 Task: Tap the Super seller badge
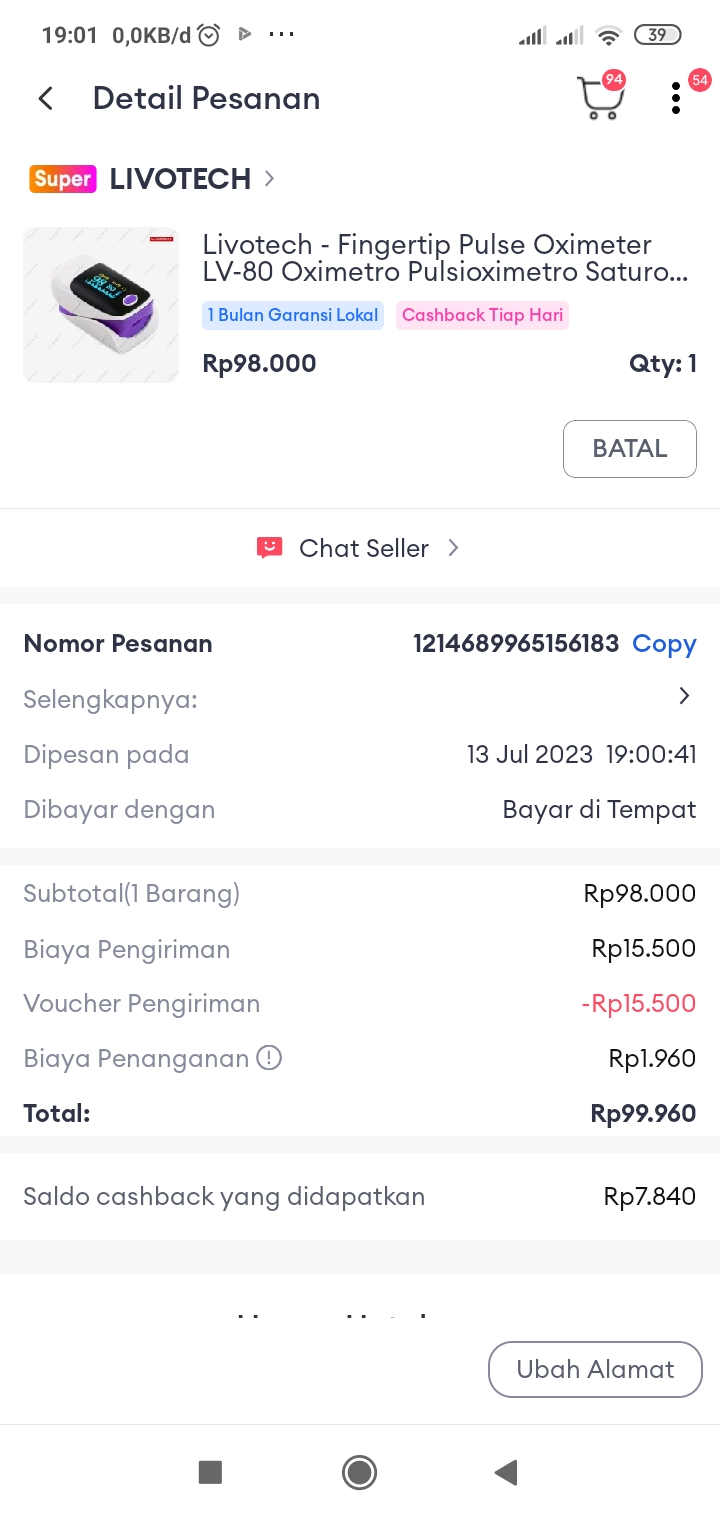coord(62,179)
